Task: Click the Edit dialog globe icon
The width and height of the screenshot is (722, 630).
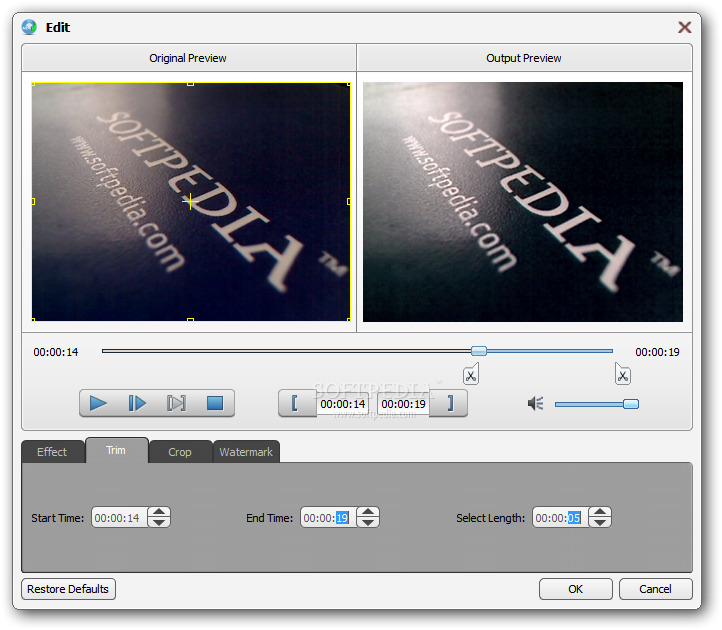Action: click(29, 27)
